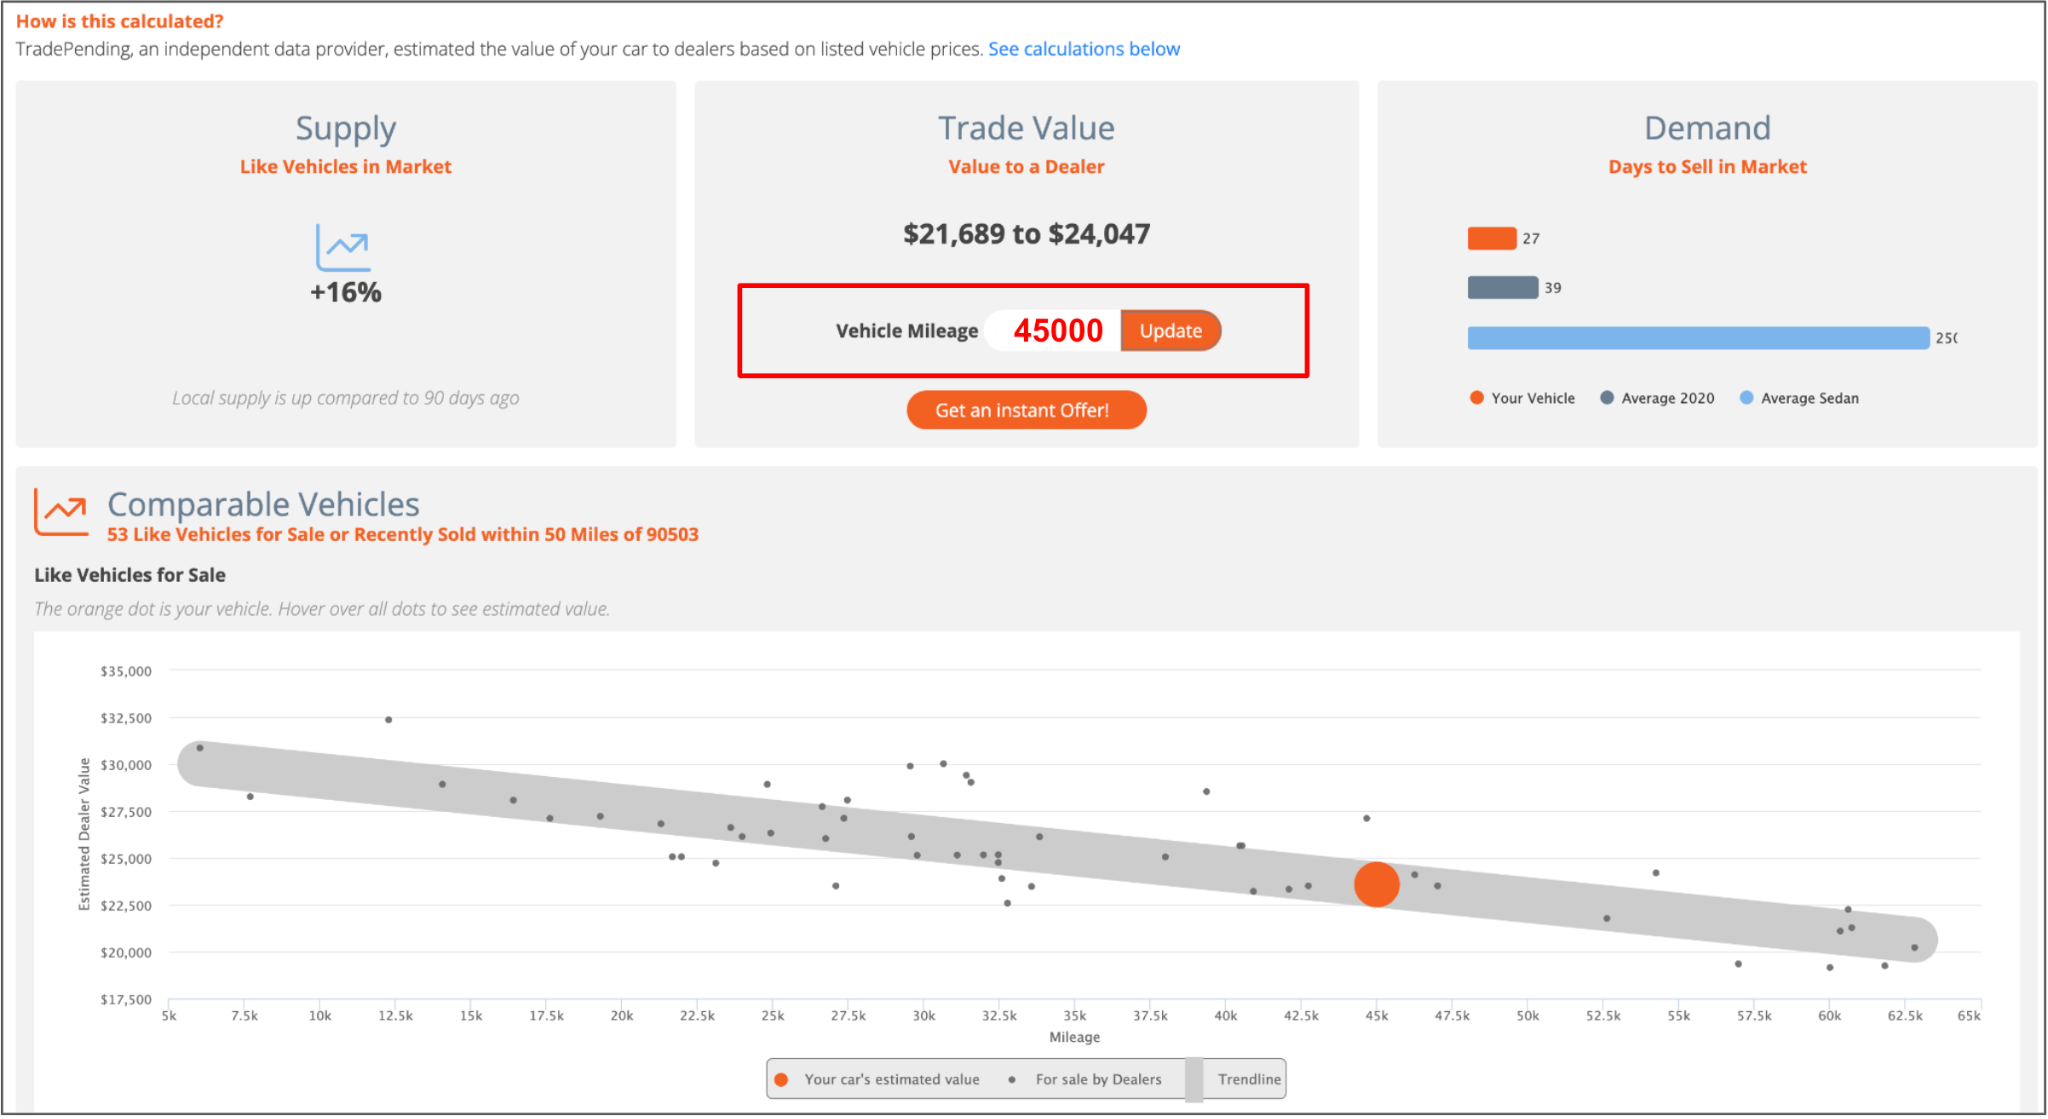This screenshot has height=1119, width=2048.
Task: Click the 'Average Sedan' demand legend dot
Action: click(1747, 398)
